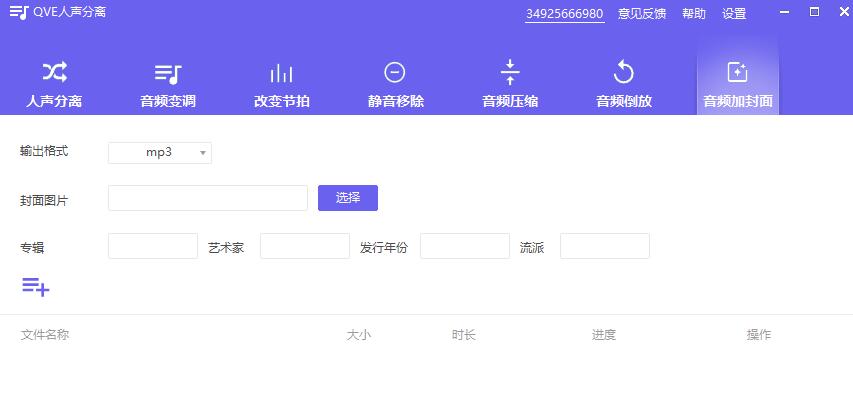Click the 音频加封面 add cover icon
The image size is (853, 419).
tap(737, 73)
